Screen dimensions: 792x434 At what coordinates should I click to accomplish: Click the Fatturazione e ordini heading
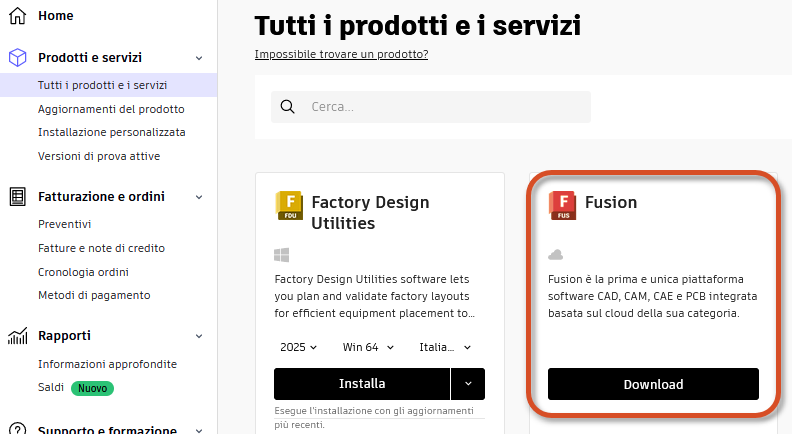point(102,197)
